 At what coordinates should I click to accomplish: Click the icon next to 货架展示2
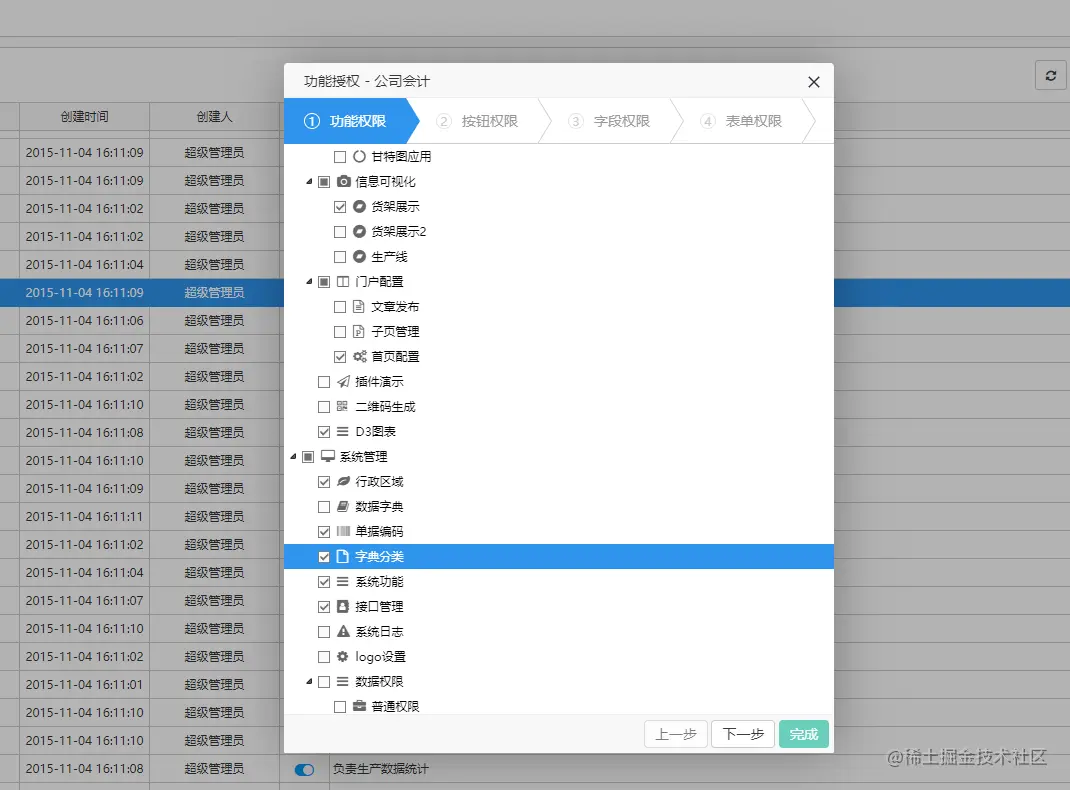click(x=359, y=231)
